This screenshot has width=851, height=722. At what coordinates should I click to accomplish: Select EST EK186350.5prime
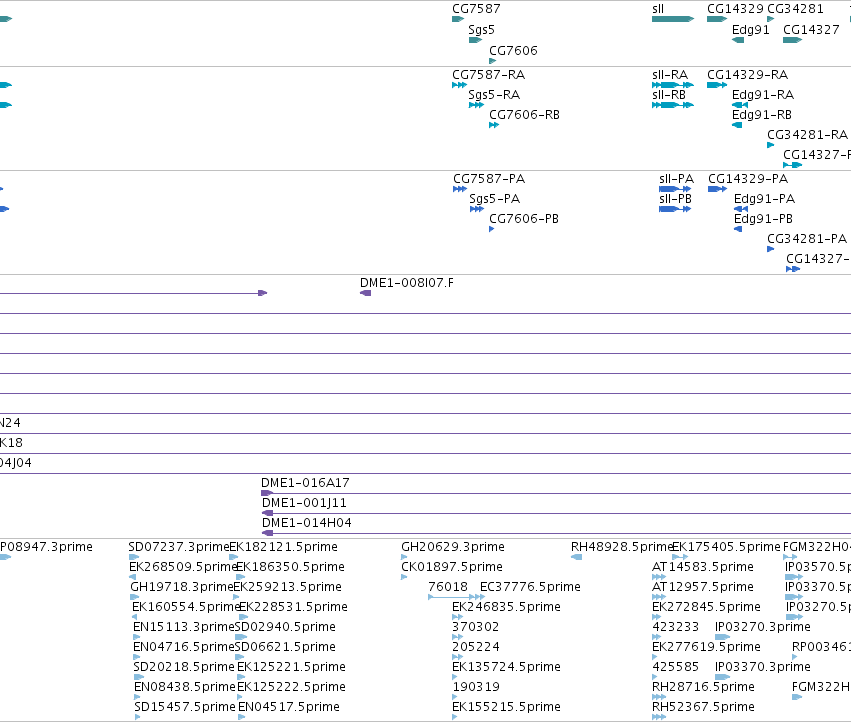290,567
